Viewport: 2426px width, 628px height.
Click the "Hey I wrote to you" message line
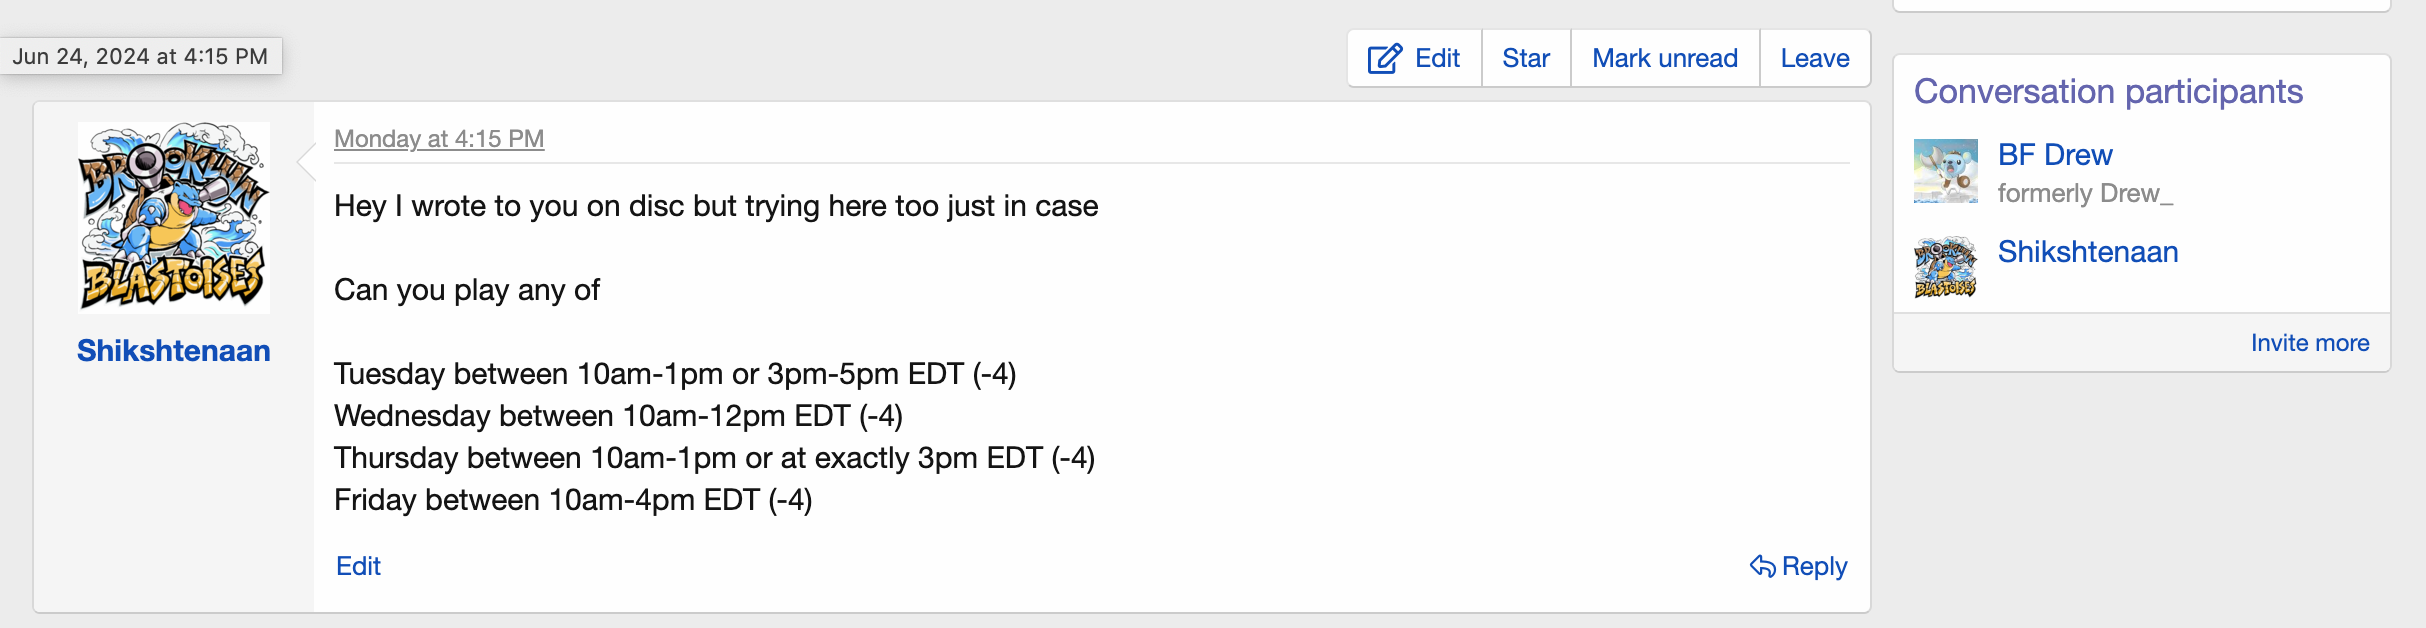716,206
